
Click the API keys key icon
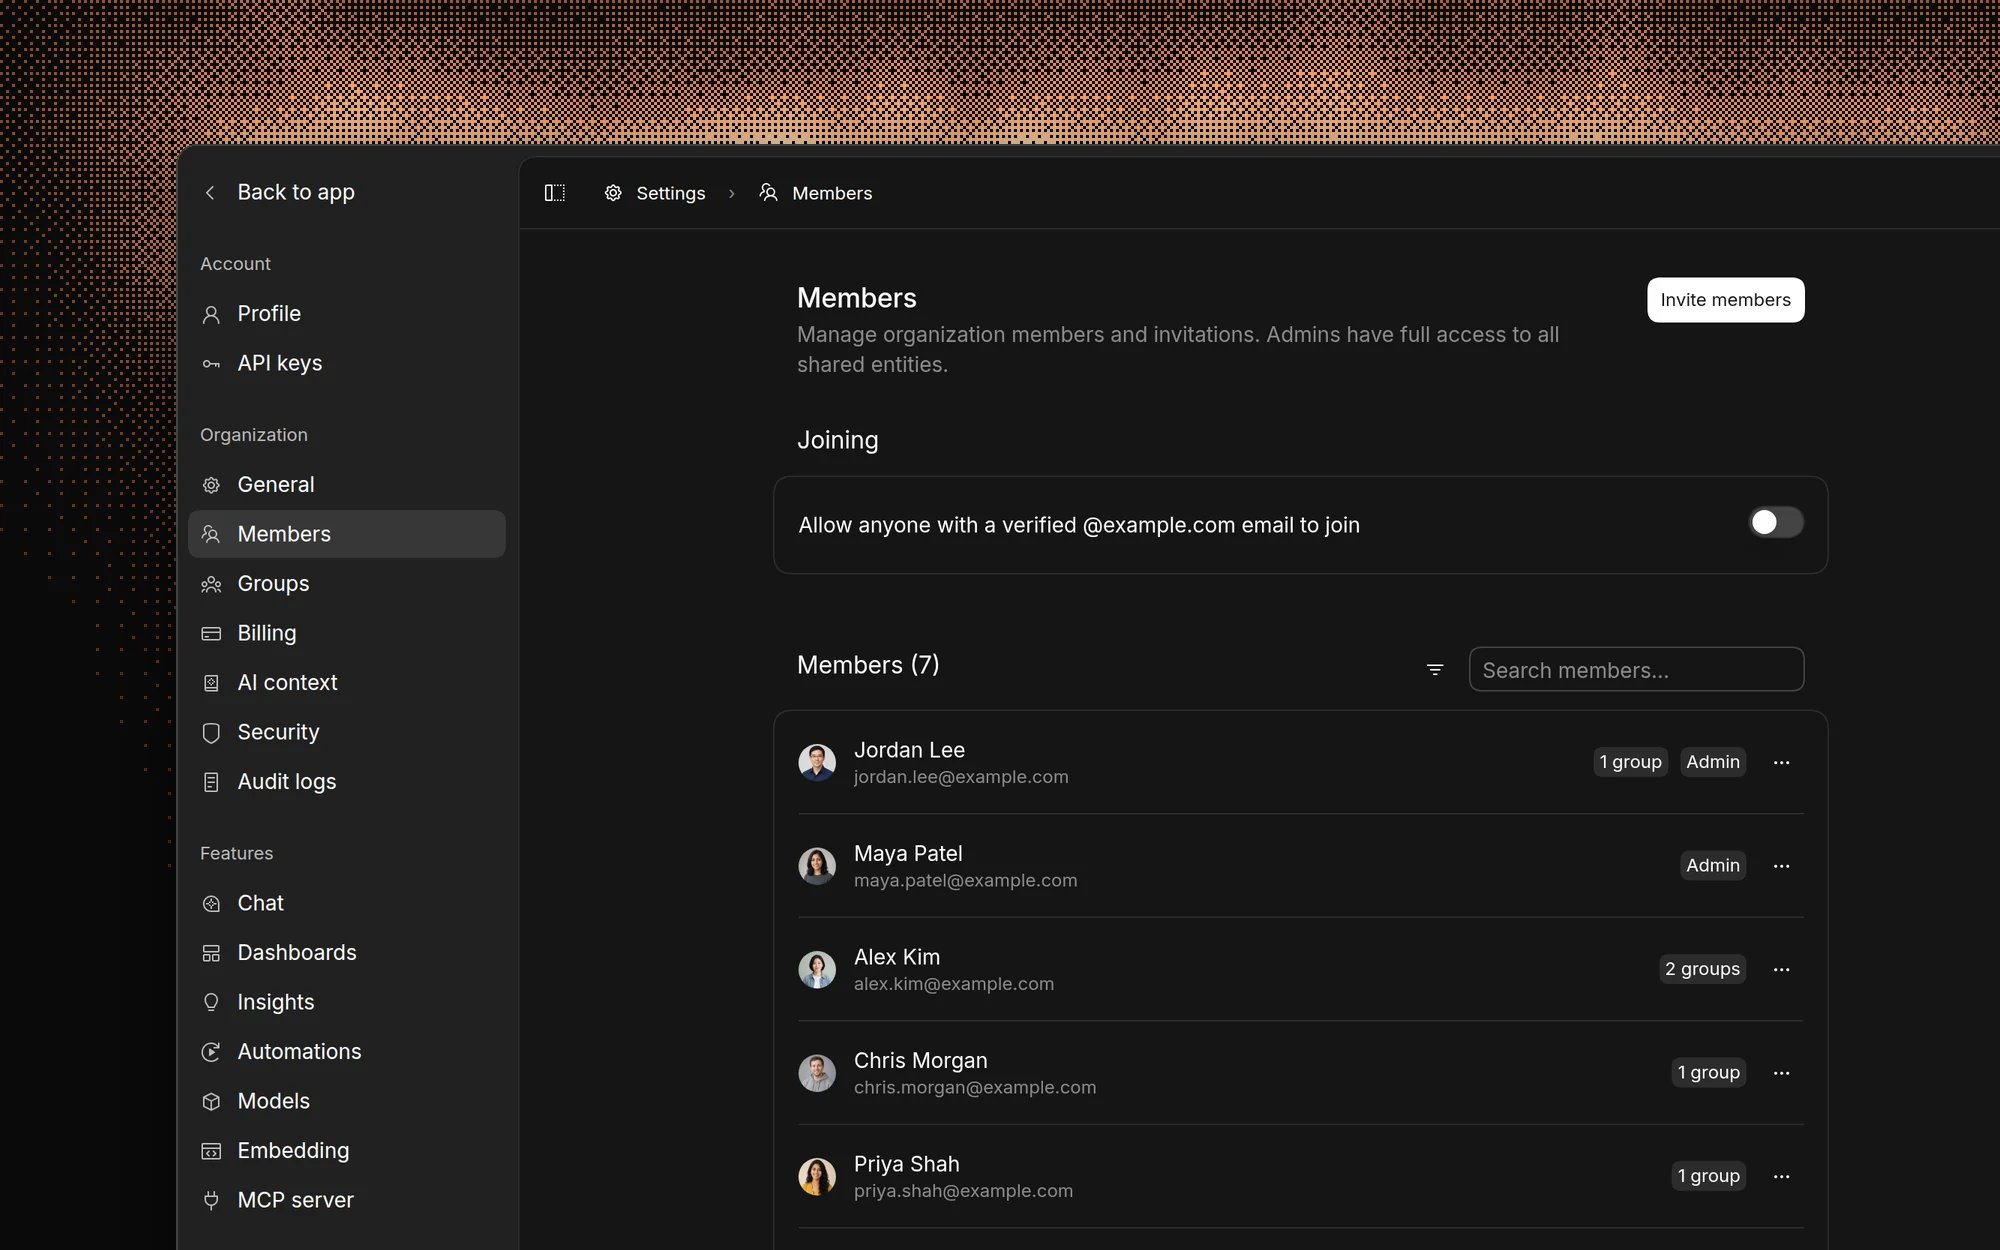[x=211, y=364]
